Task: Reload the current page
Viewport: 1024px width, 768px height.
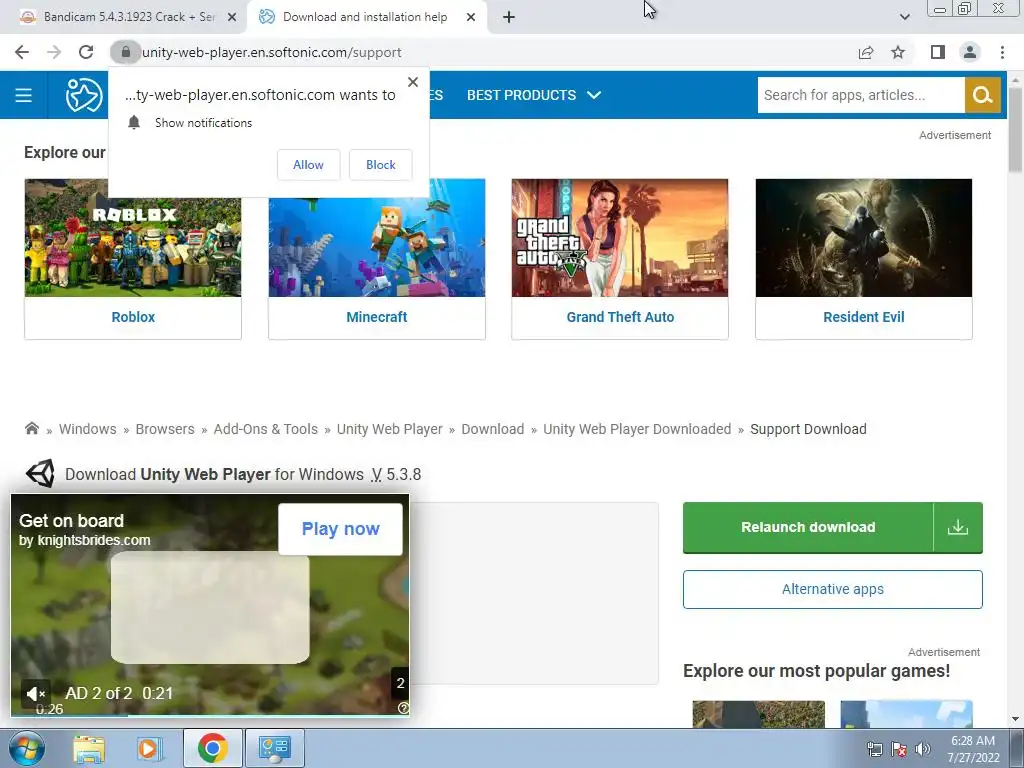Action: pos(86,52)
